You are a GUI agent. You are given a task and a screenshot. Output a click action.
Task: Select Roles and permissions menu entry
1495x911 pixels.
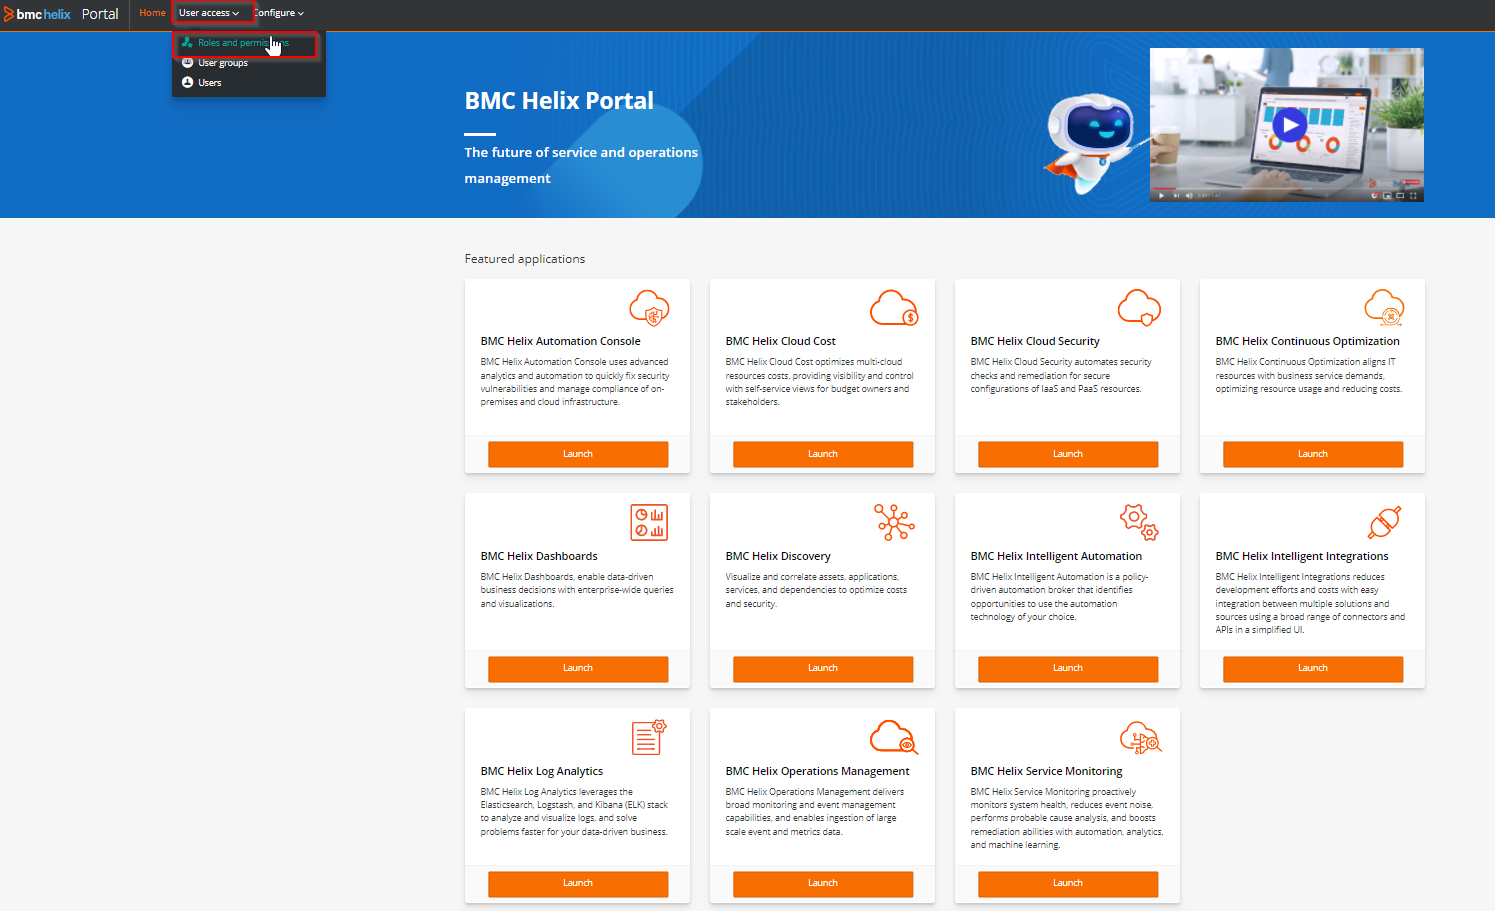click(245, 43)
